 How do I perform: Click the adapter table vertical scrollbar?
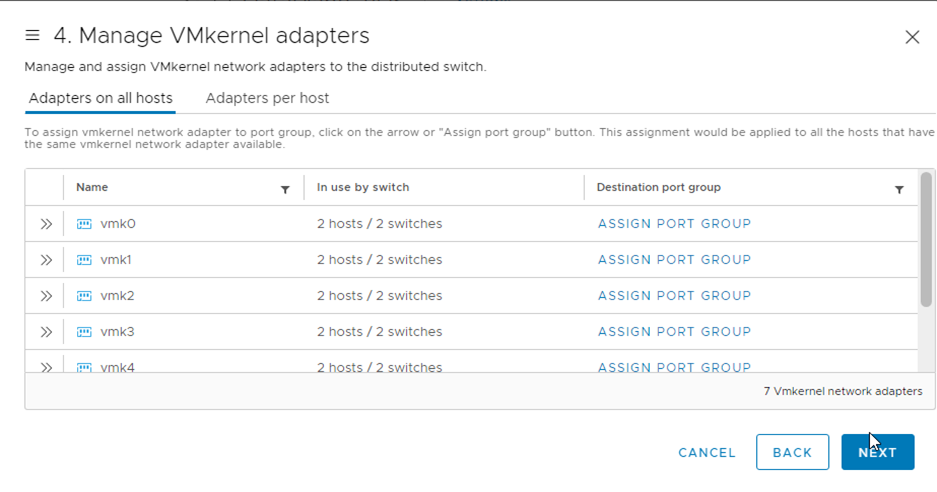(926, 240)
